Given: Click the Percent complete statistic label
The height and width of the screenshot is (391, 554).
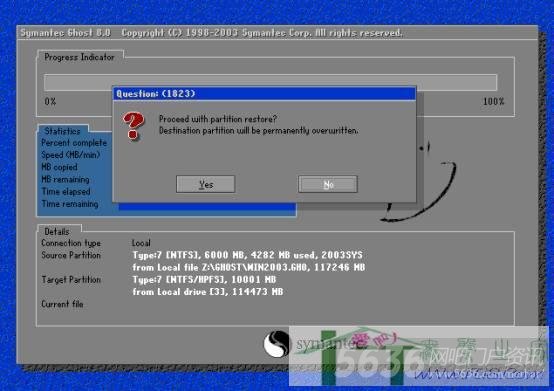Looking at the screenshot, I should pyautogui.click(x=74, y=143).
